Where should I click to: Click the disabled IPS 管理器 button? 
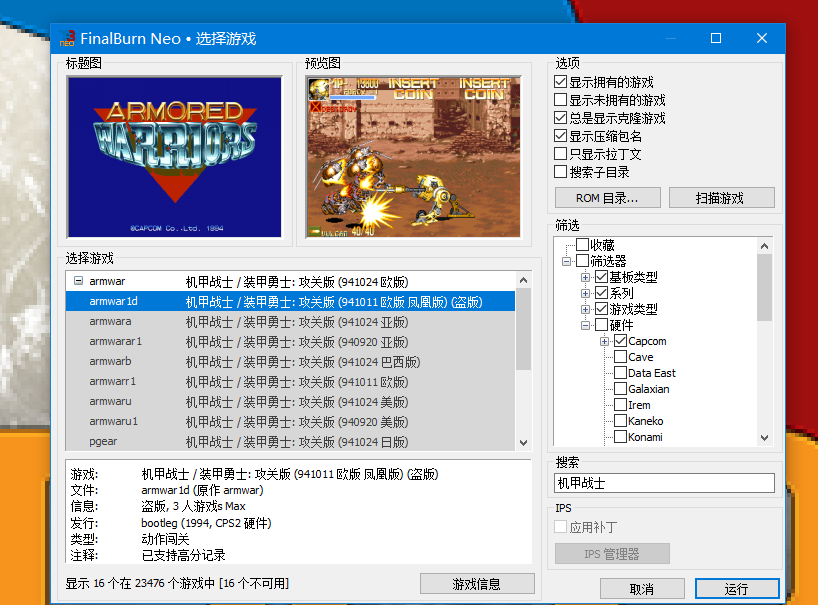click(x=612, y=553)
